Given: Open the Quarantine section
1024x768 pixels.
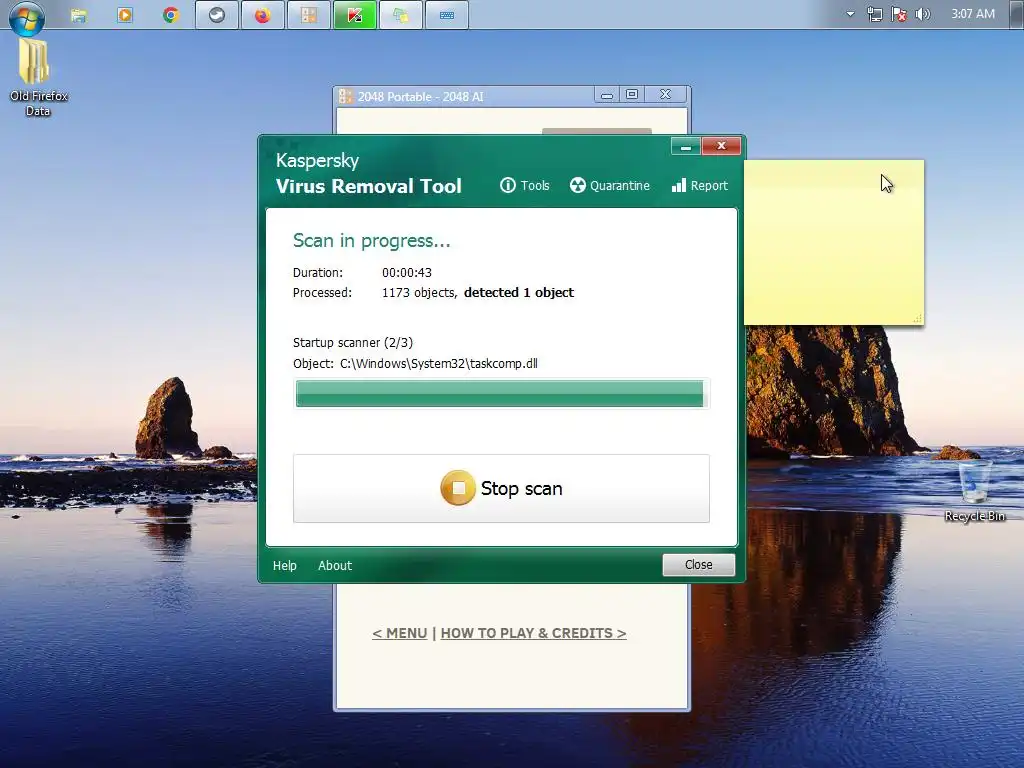Looking at the screenshot, I should [x=609, y=185].
